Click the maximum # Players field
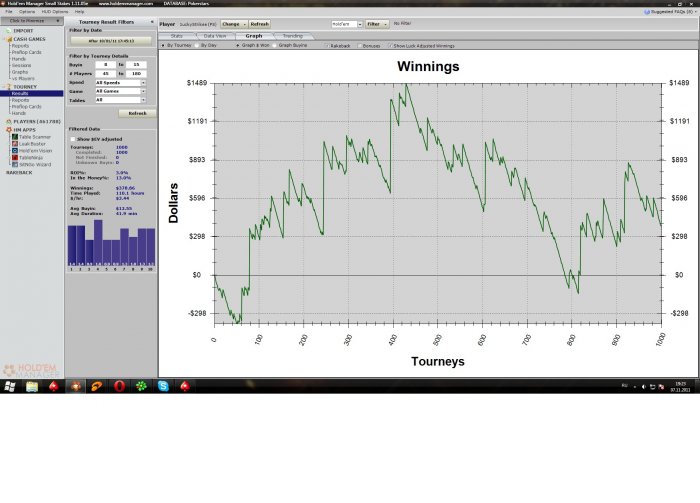 136,74
